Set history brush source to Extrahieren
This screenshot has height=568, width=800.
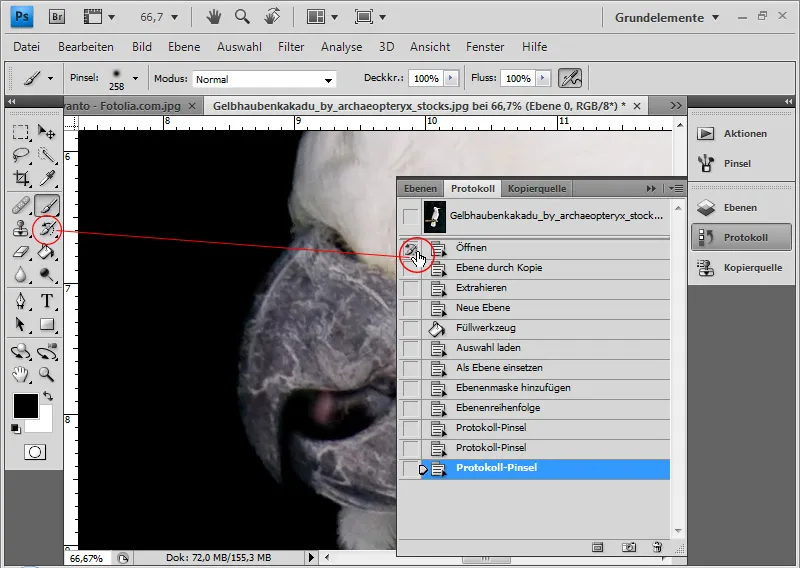pos(411,288)
